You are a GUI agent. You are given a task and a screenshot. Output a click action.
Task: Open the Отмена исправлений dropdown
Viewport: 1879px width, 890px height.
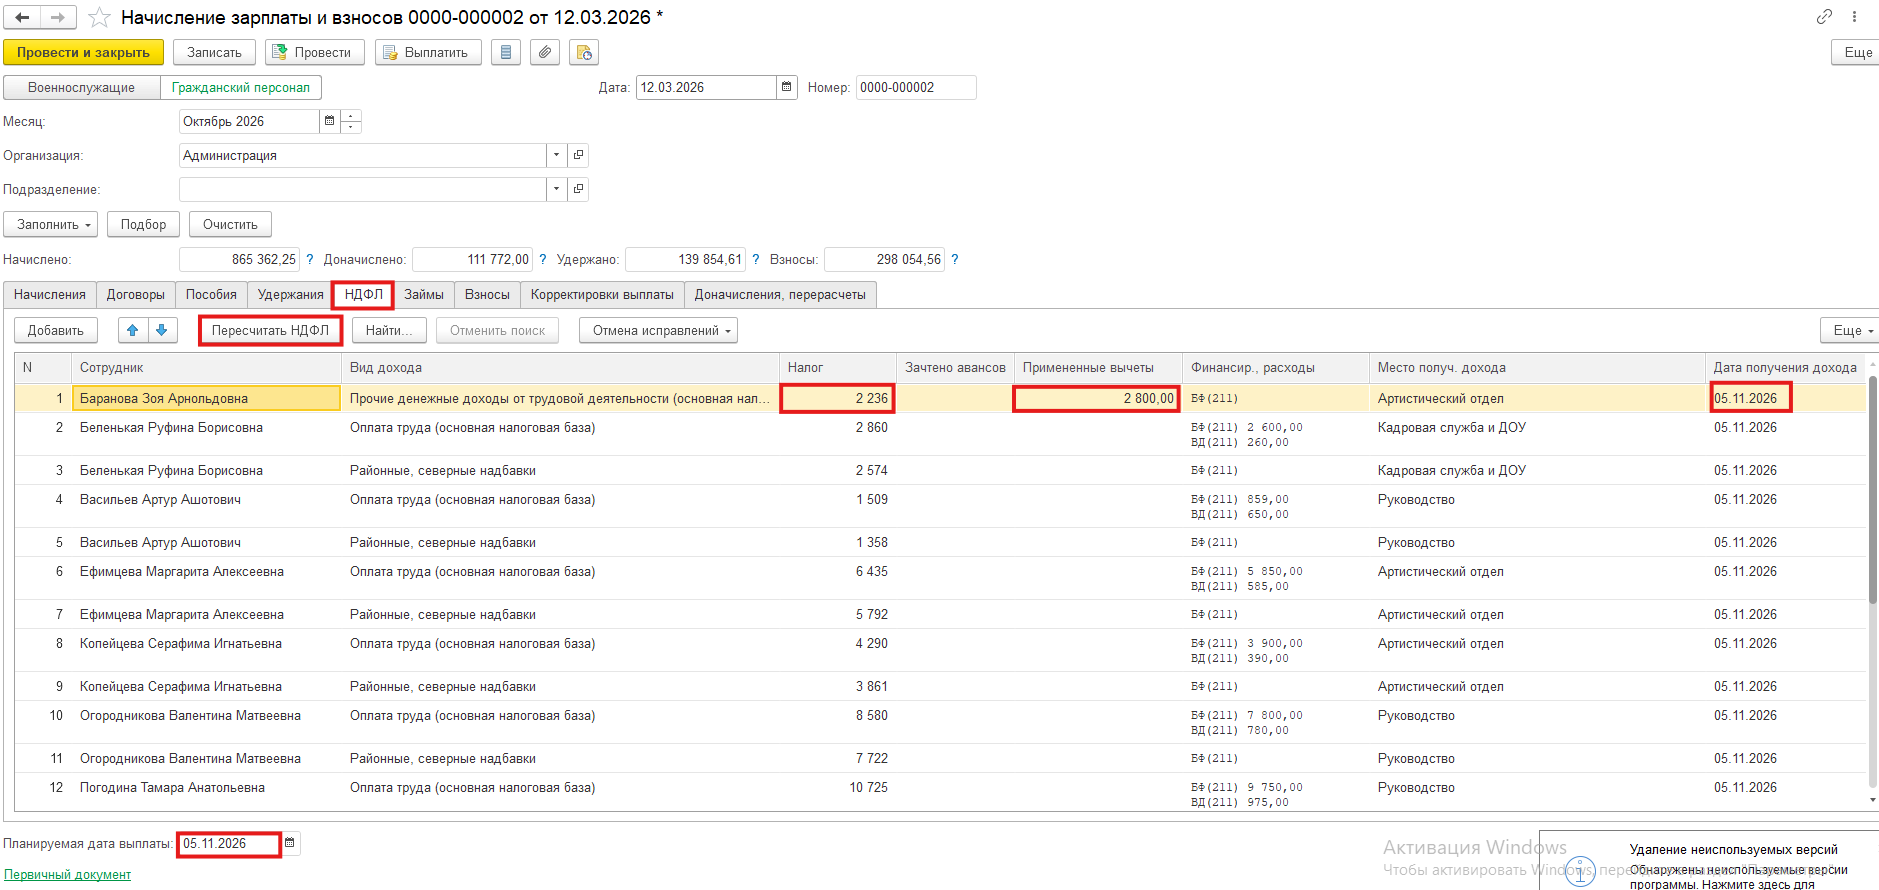658,330
